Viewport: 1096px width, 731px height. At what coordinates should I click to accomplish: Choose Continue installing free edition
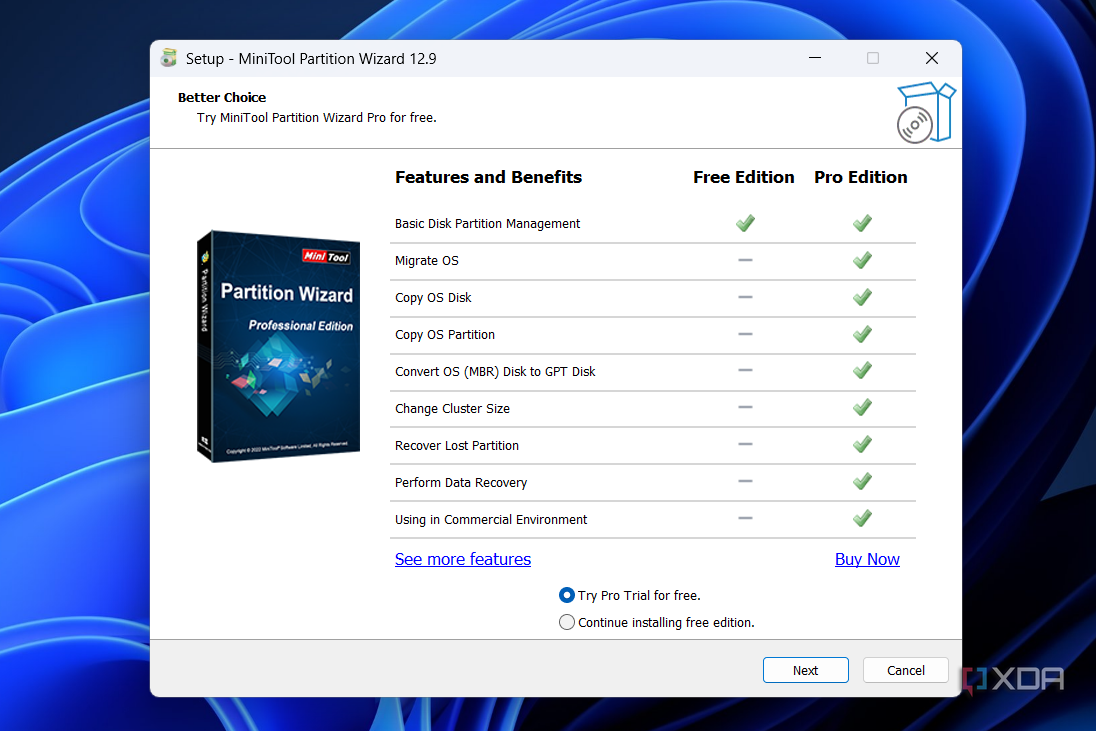pos(568,622)
